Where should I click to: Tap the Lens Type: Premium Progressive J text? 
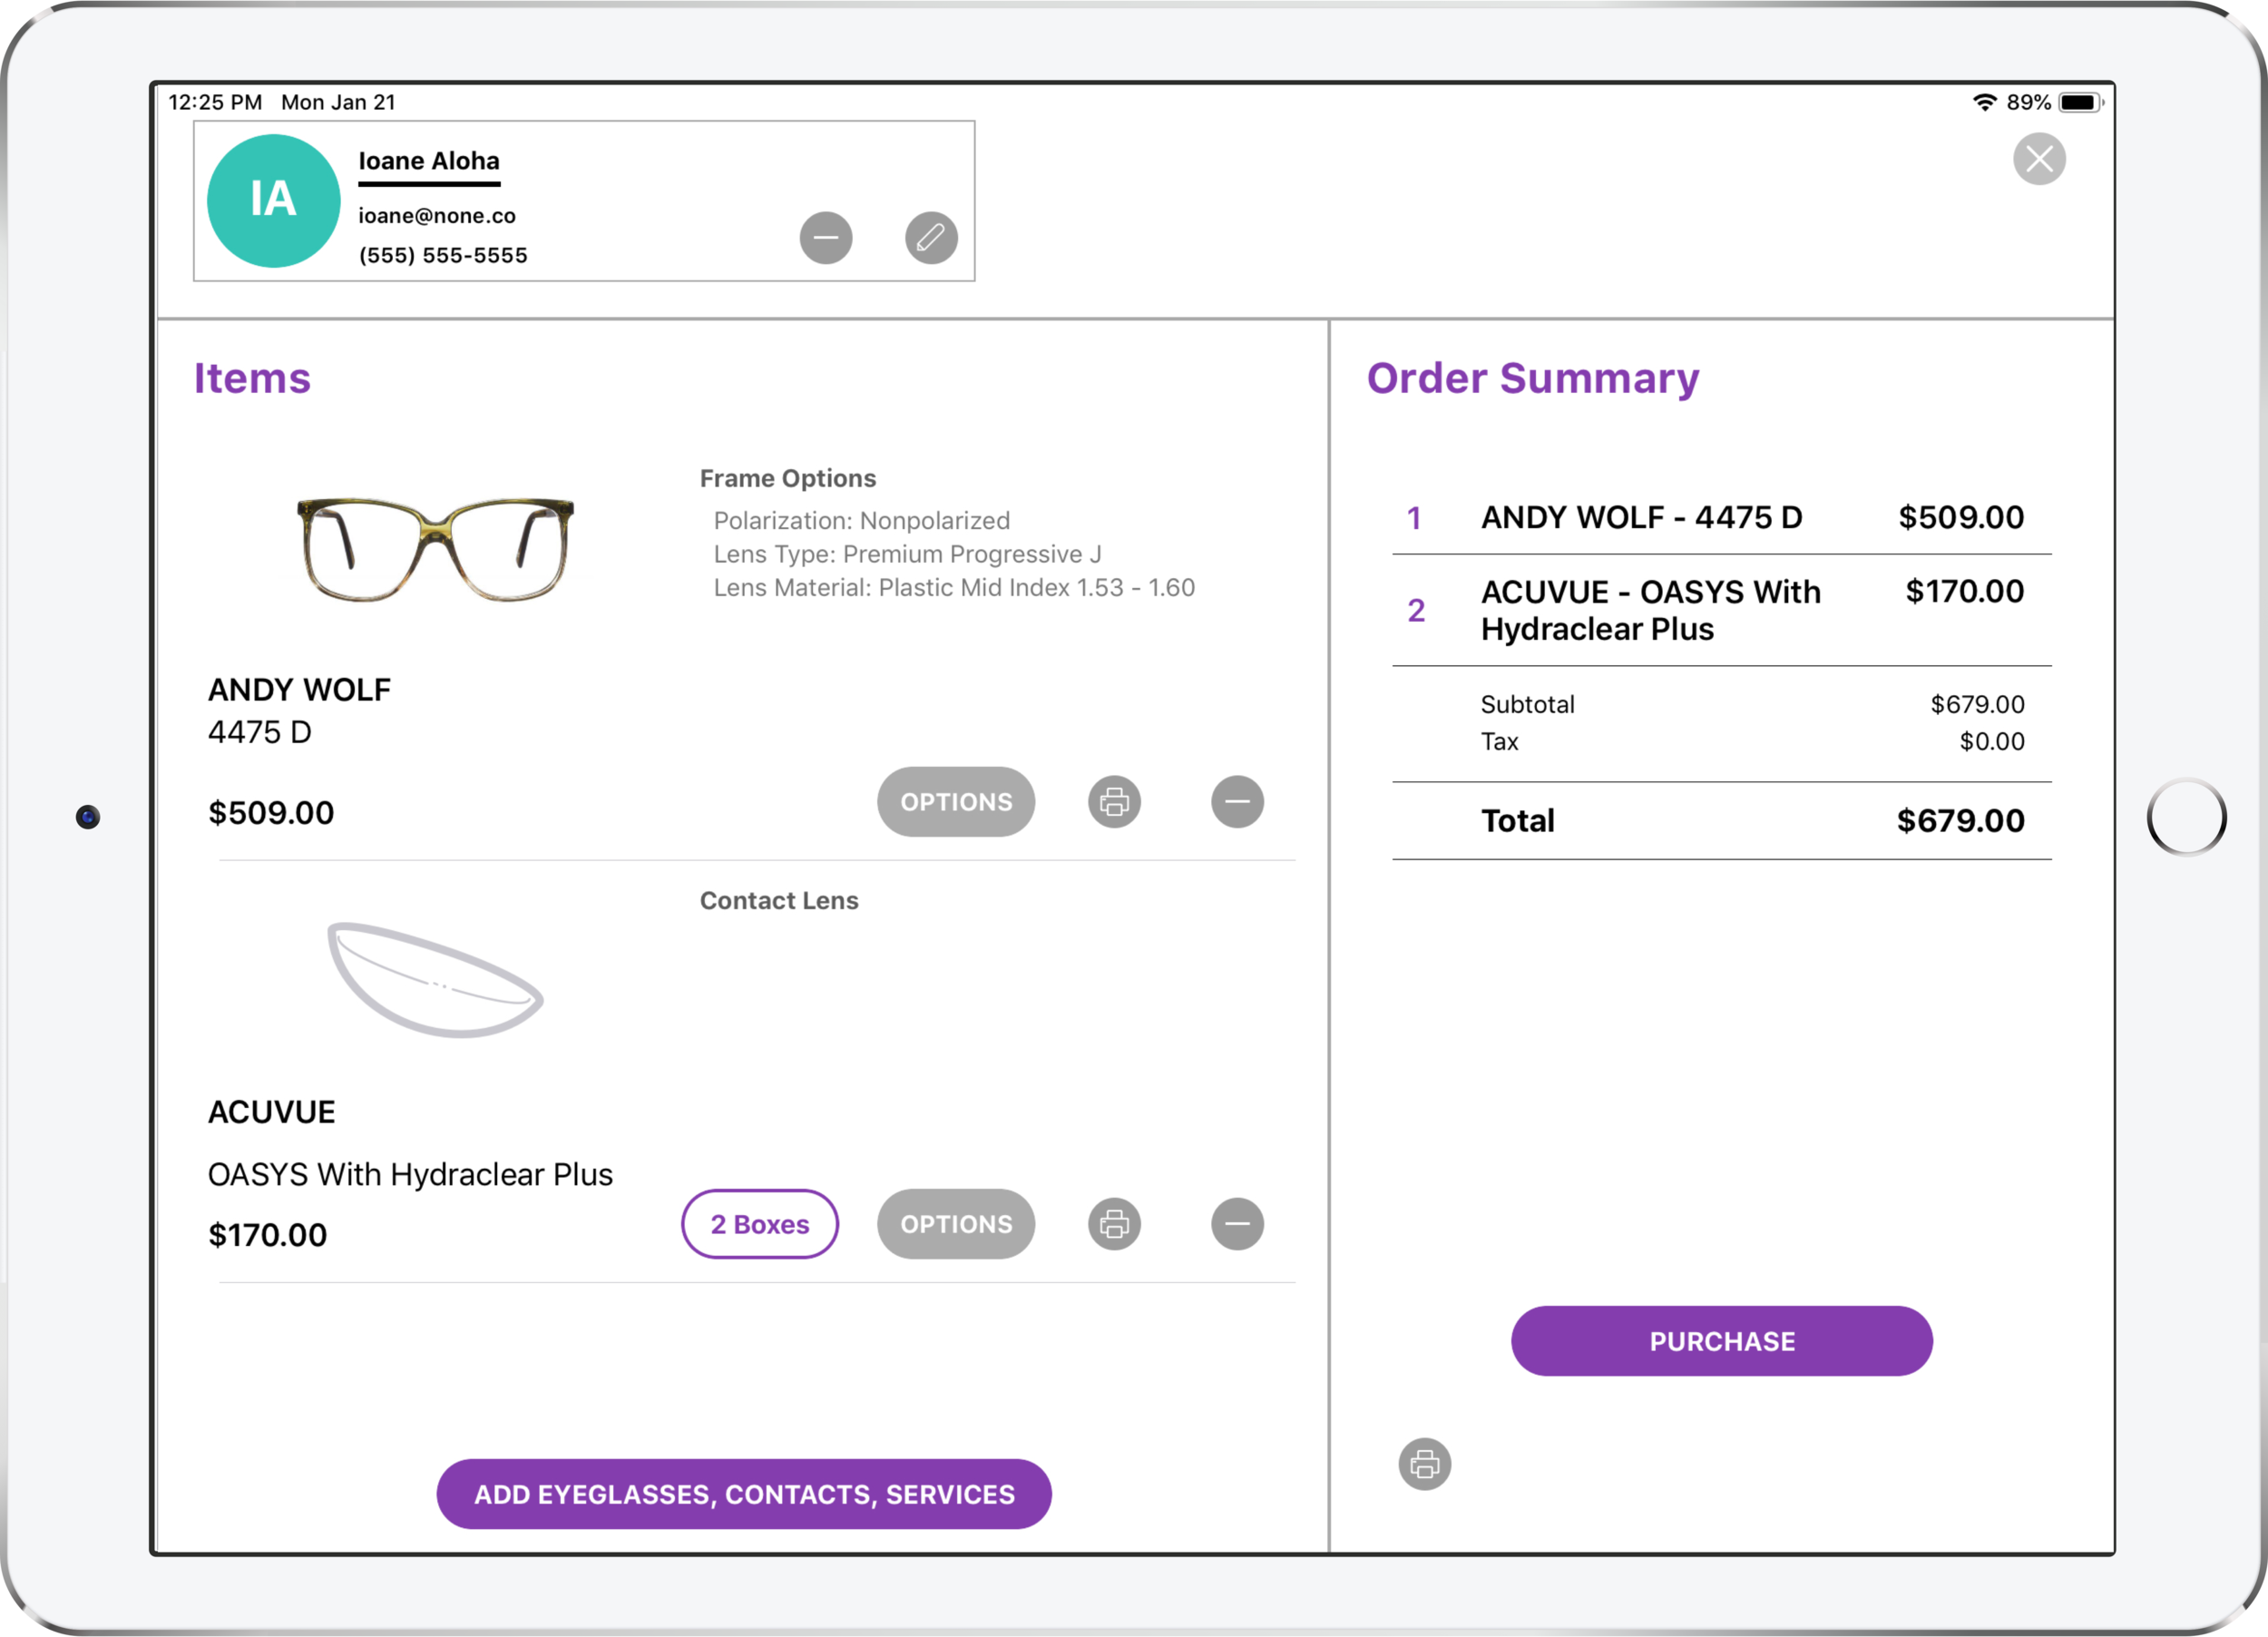[907, 554]
